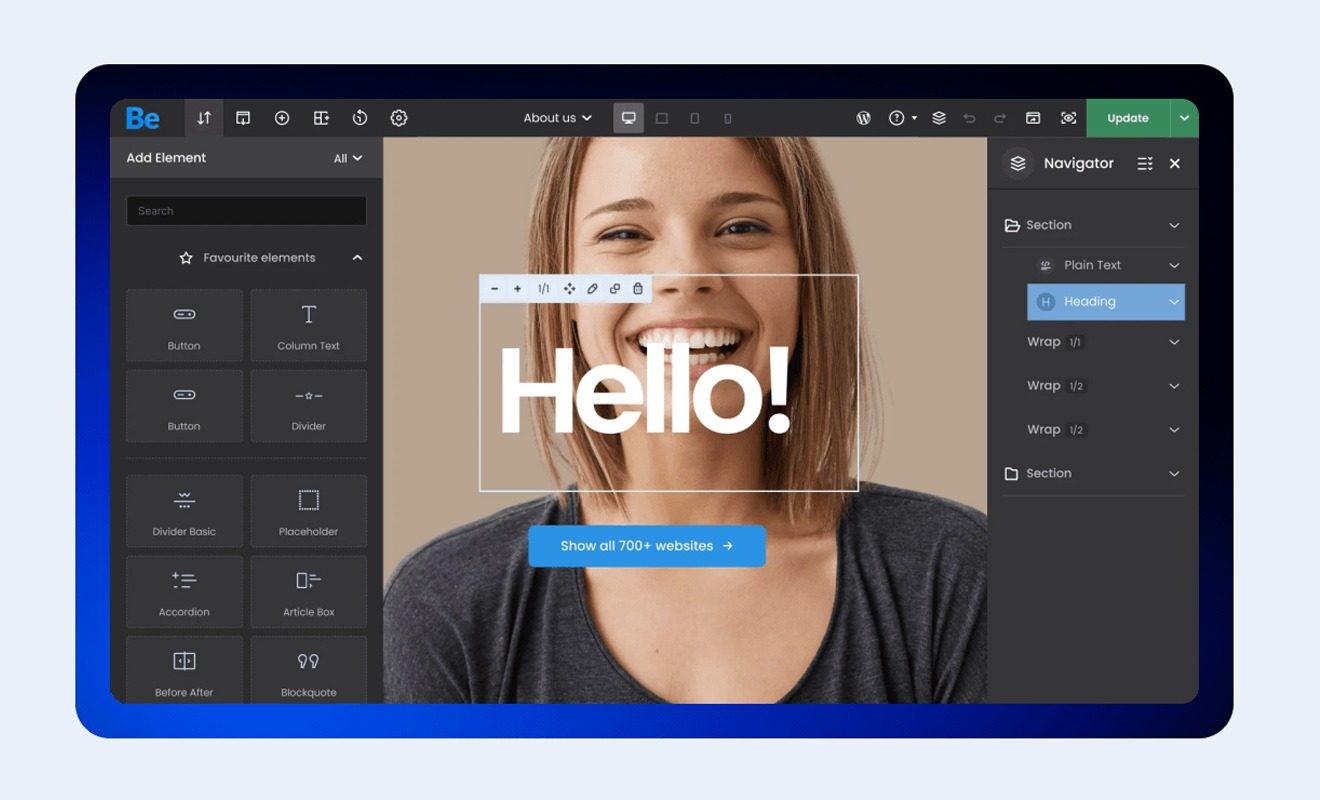
Task: Toggle the Navigator layers icon in toolbar
Action: 939,118
